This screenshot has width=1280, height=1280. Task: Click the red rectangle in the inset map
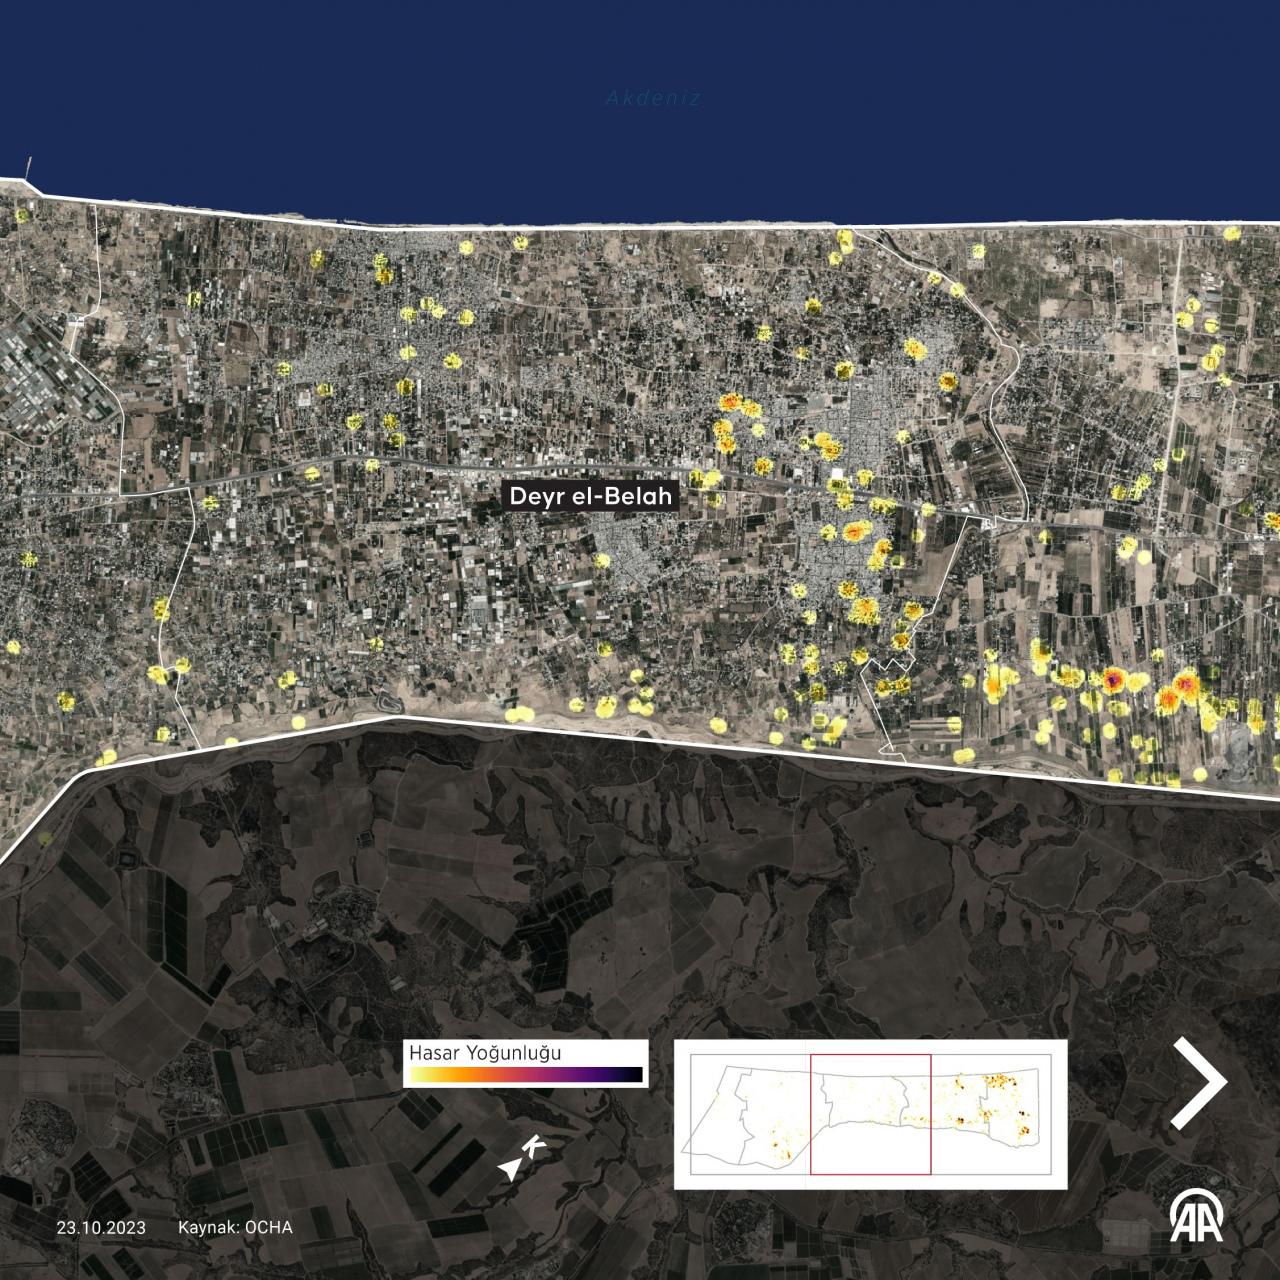click(870, 1114)
